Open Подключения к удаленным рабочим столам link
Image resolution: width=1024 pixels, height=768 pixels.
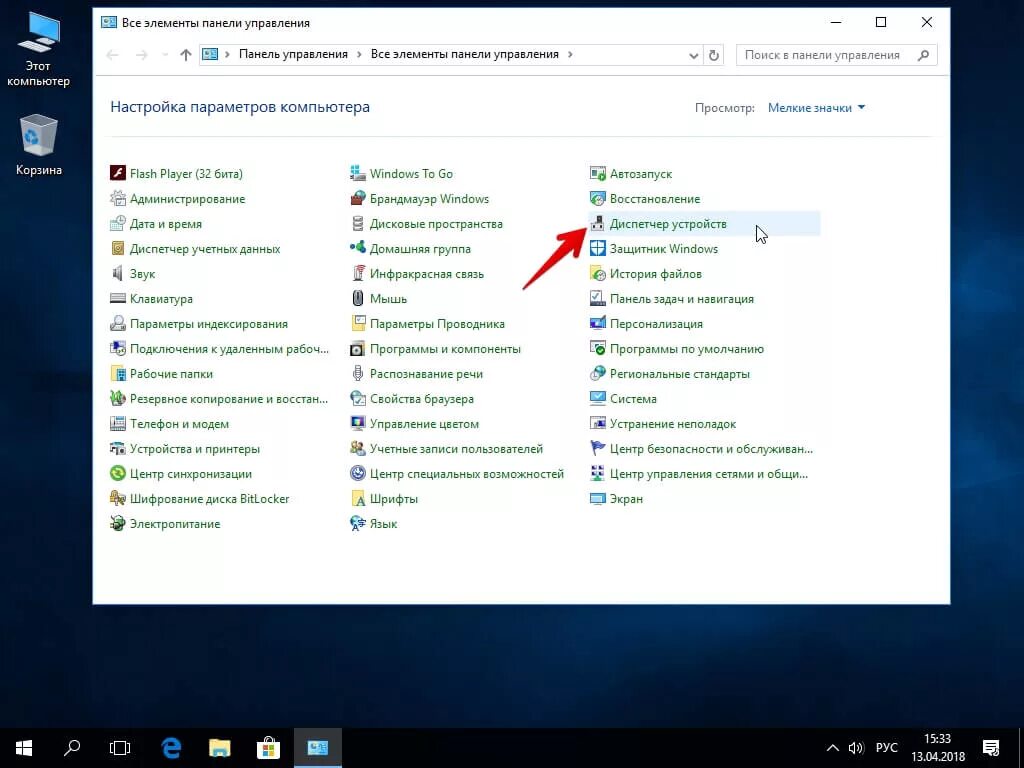229,349
